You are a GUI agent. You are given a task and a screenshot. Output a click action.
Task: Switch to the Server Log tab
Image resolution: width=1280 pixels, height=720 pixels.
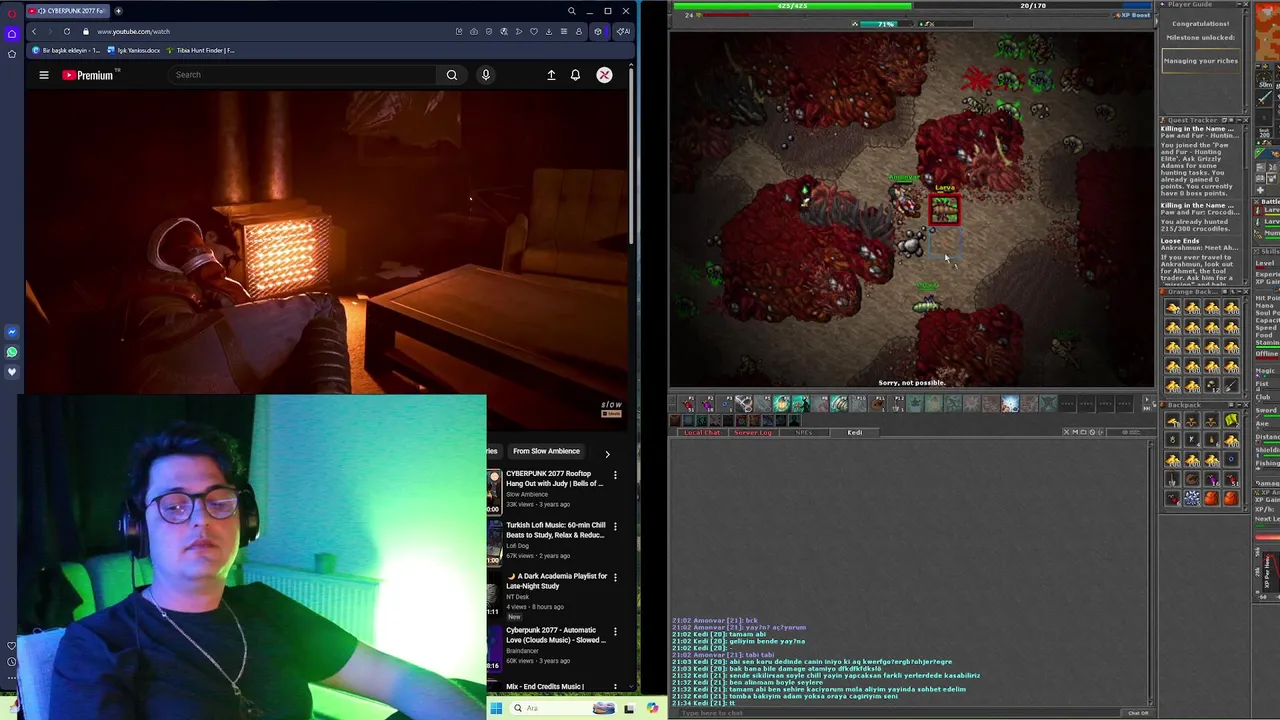pyautogui.click(x=754, y=432)
